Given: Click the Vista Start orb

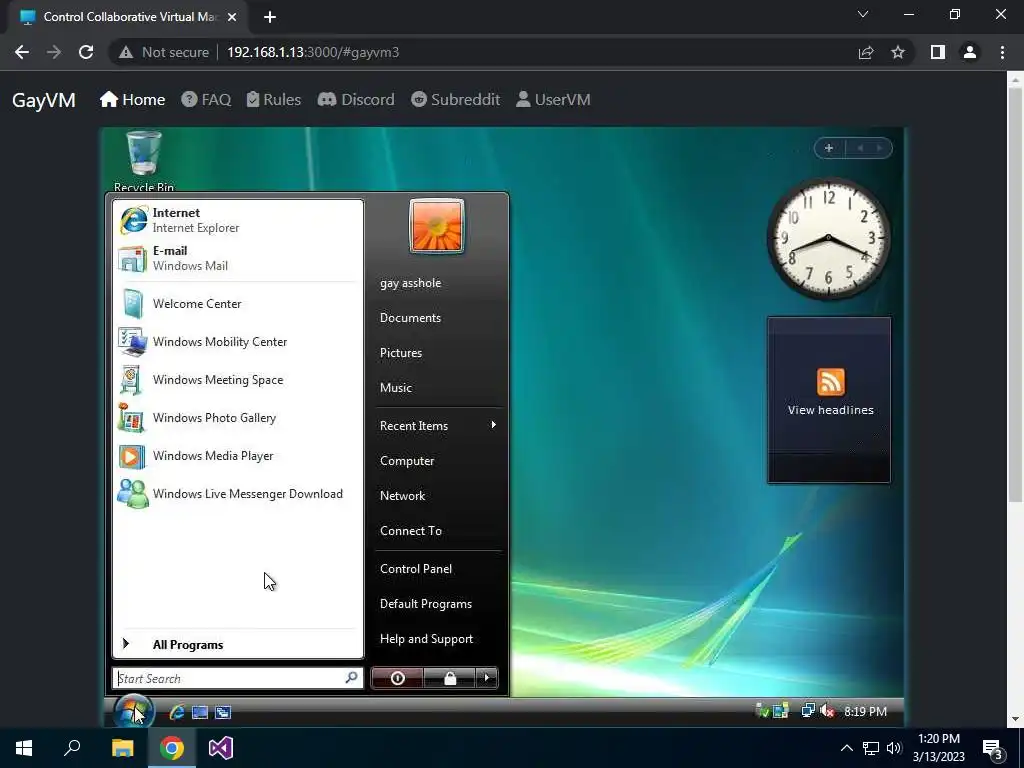Looking at the screenshot, I should pyautogui.click(x=134, y=711).
